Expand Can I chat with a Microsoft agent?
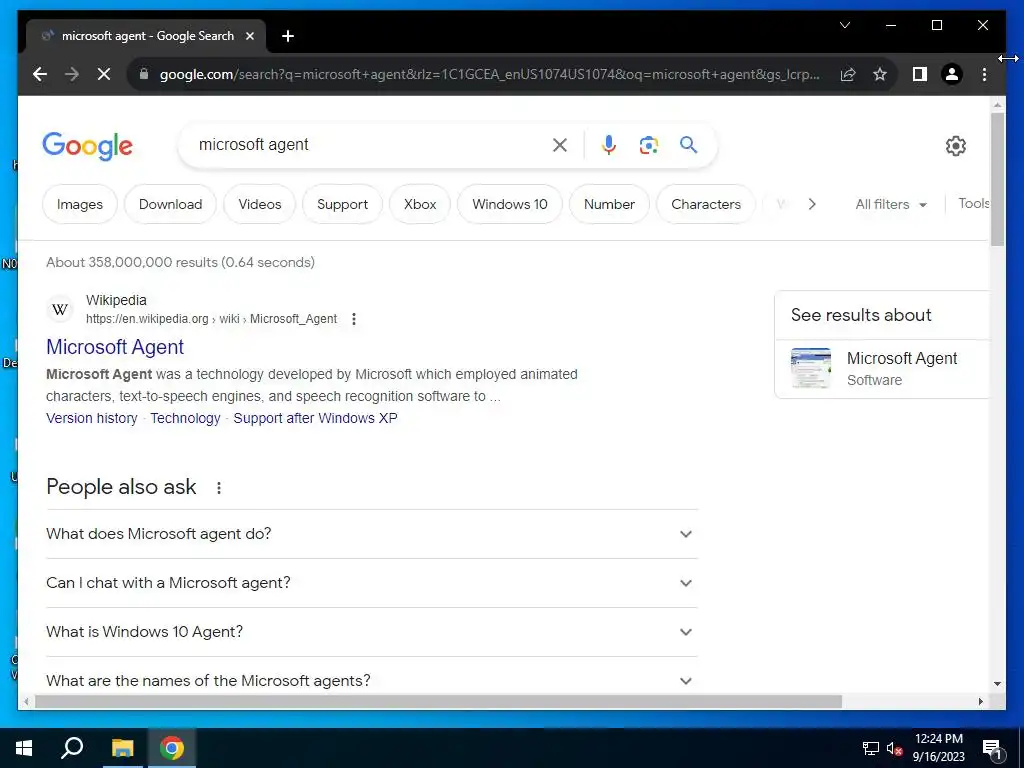Image resolution: width=1024 pixels, height=768 pixels. 372,583
